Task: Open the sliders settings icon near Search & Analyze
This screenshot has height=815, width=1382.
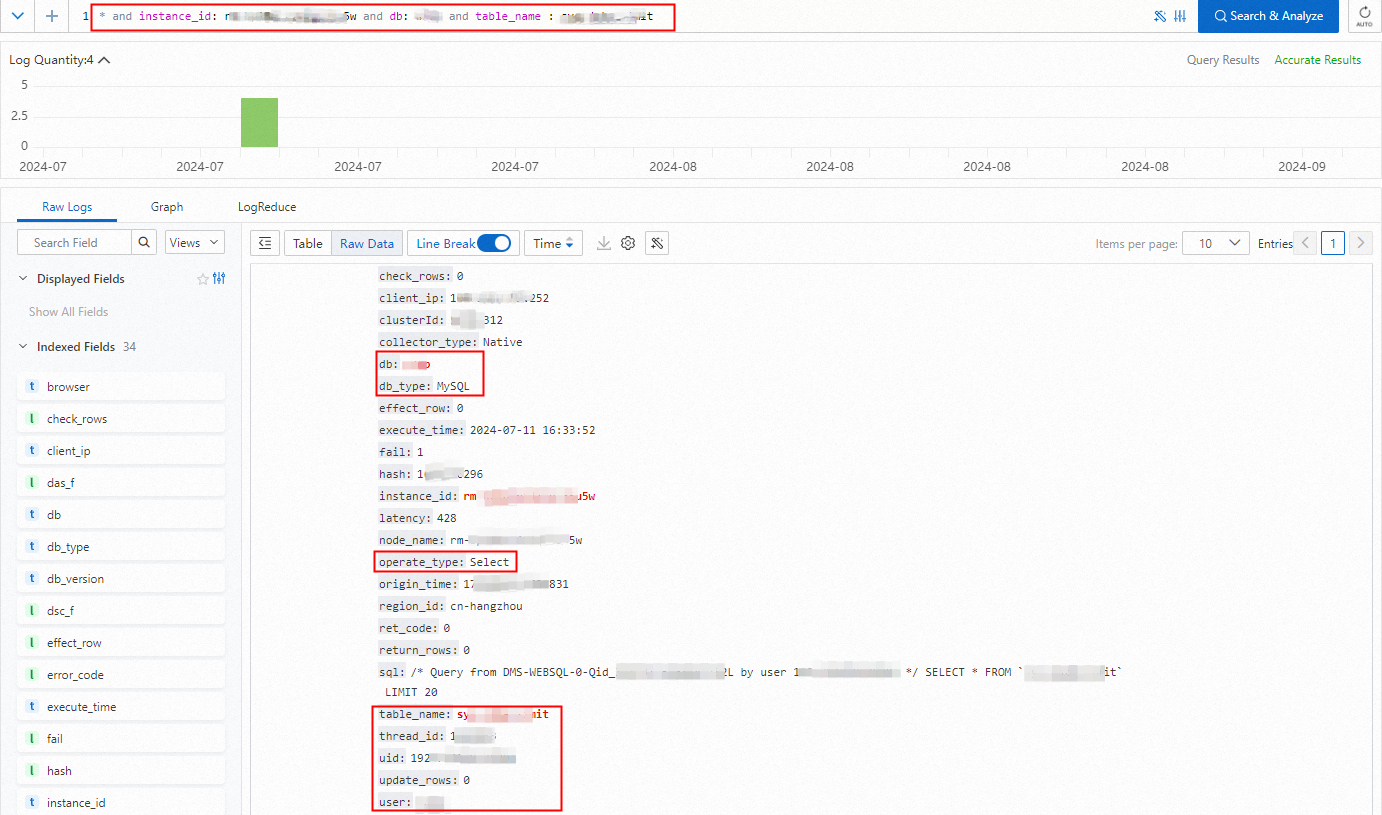Action: point(1180,16)
